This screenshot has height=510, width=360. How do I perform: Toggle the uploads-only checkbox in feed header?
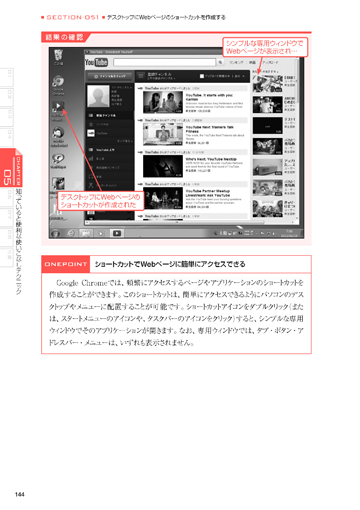(x=202, y=76)
